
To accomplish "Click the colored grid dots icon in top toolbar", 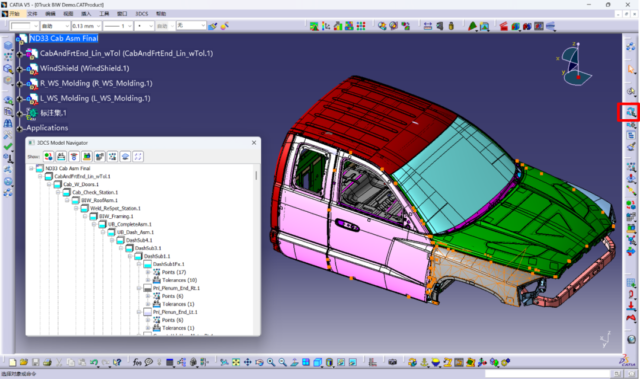I will pos(361,26).
